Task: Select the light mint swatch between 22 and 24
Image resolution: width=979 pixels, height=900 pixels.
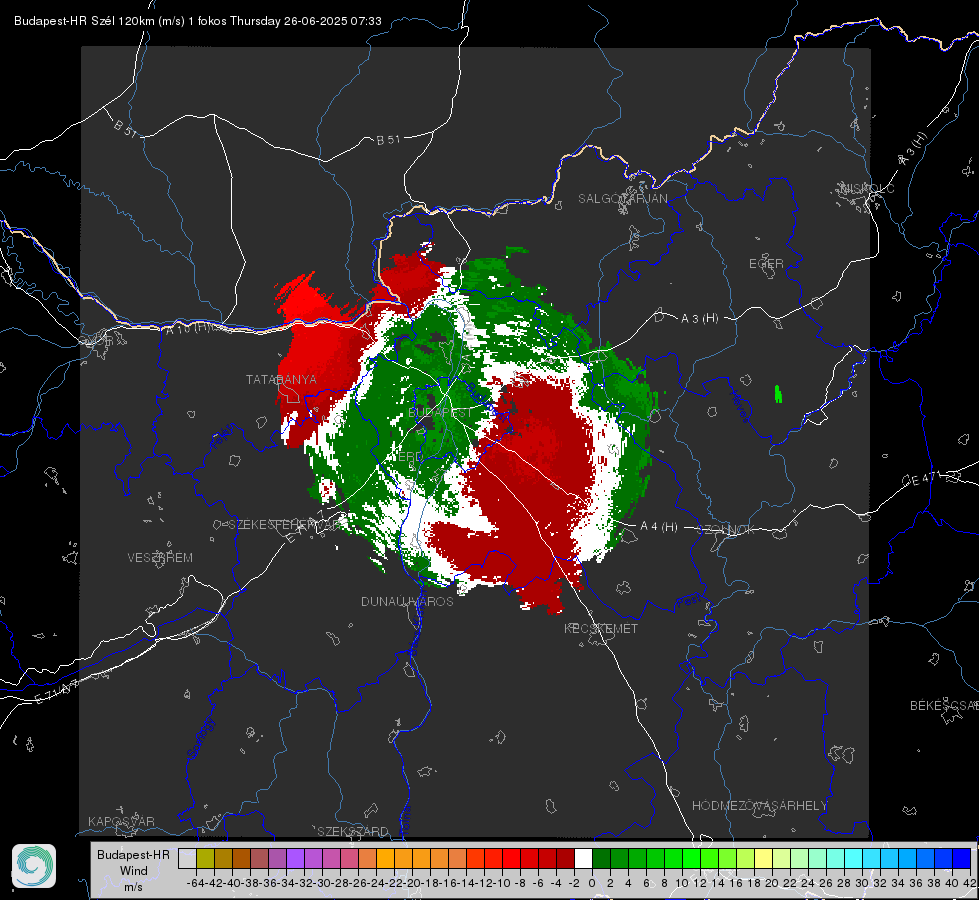Action: [799, 859]
